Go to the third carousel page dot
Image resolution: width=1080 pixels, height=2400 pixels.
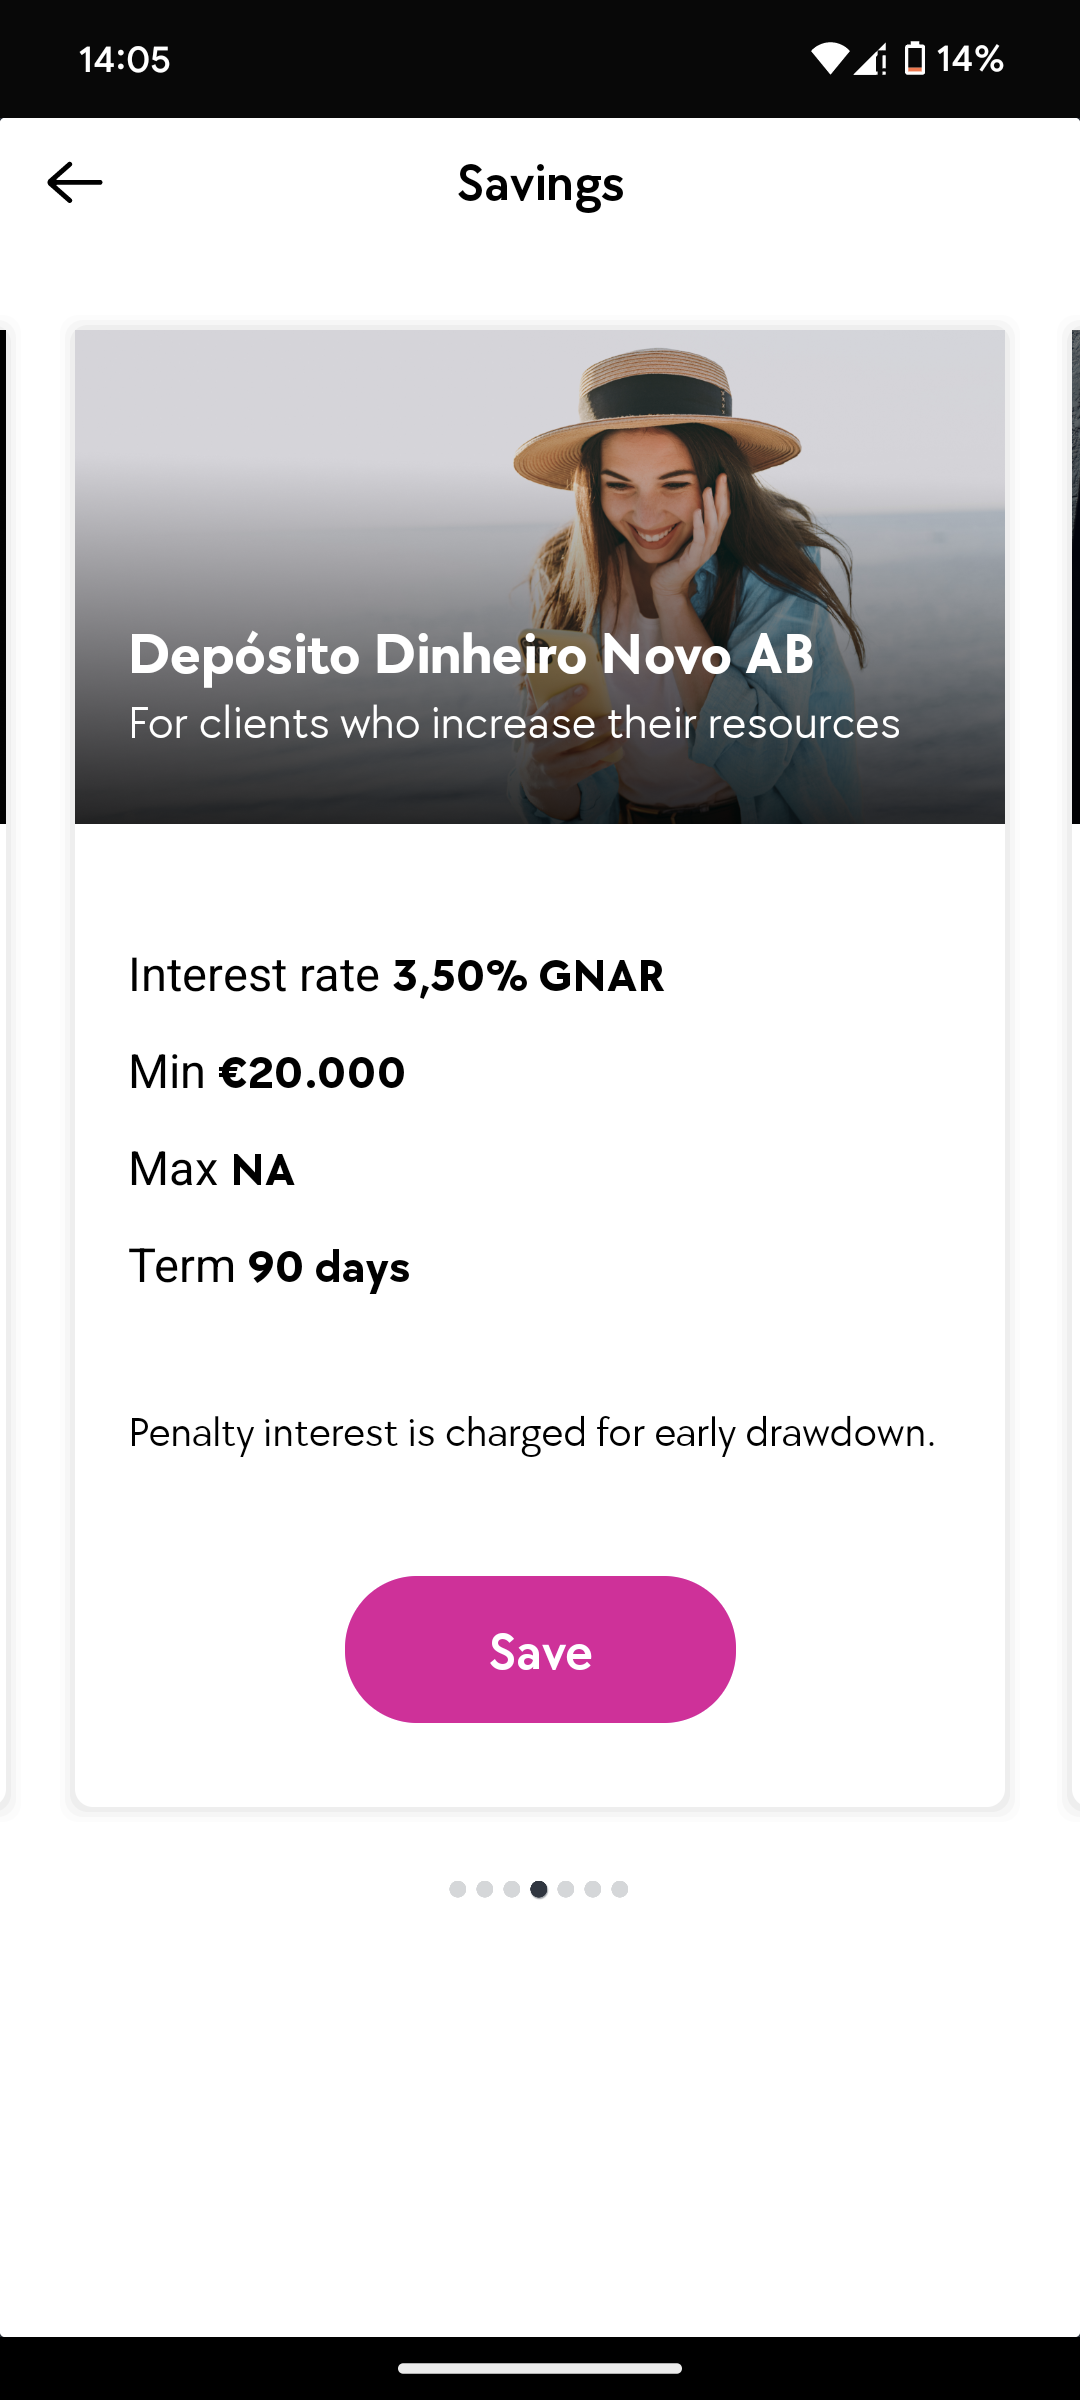[x=512, y=1889]
